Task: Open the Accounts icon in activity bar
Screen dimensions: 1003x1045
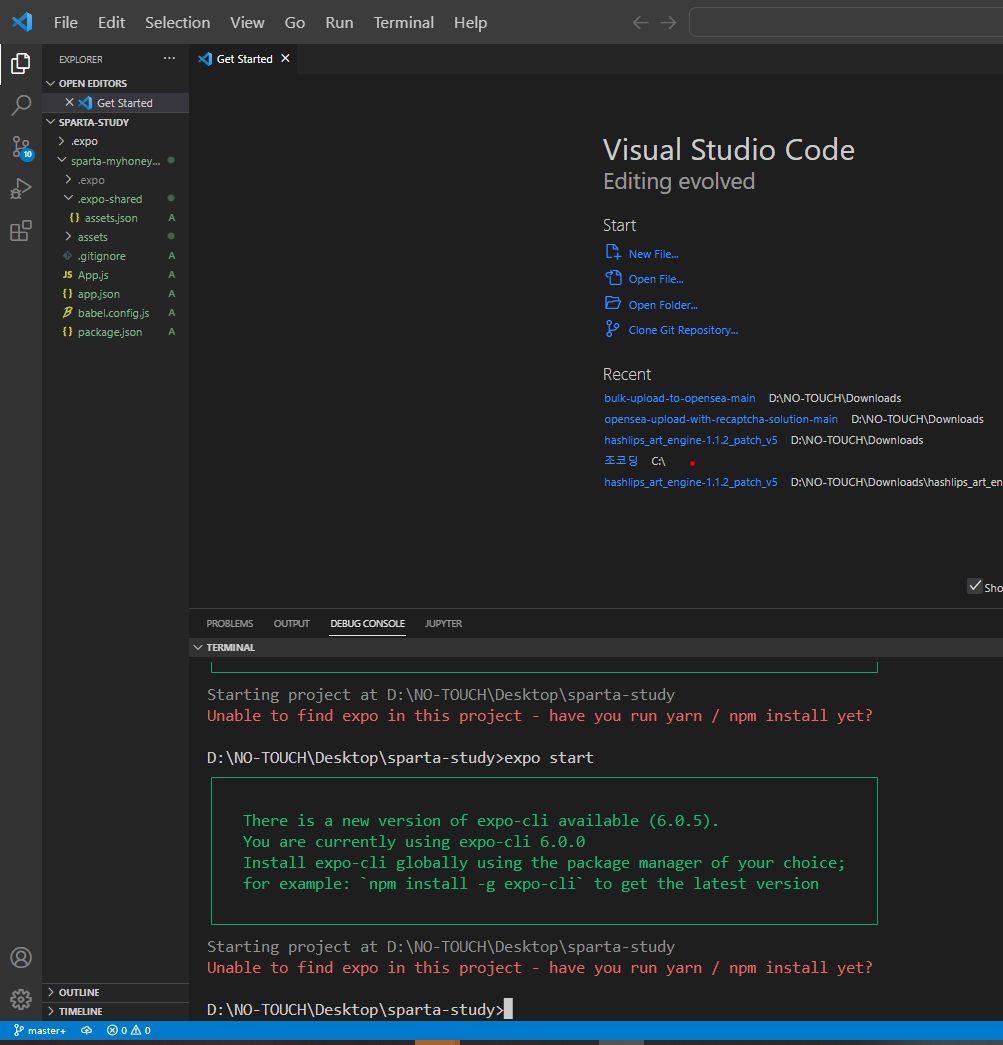Action: 21,957
